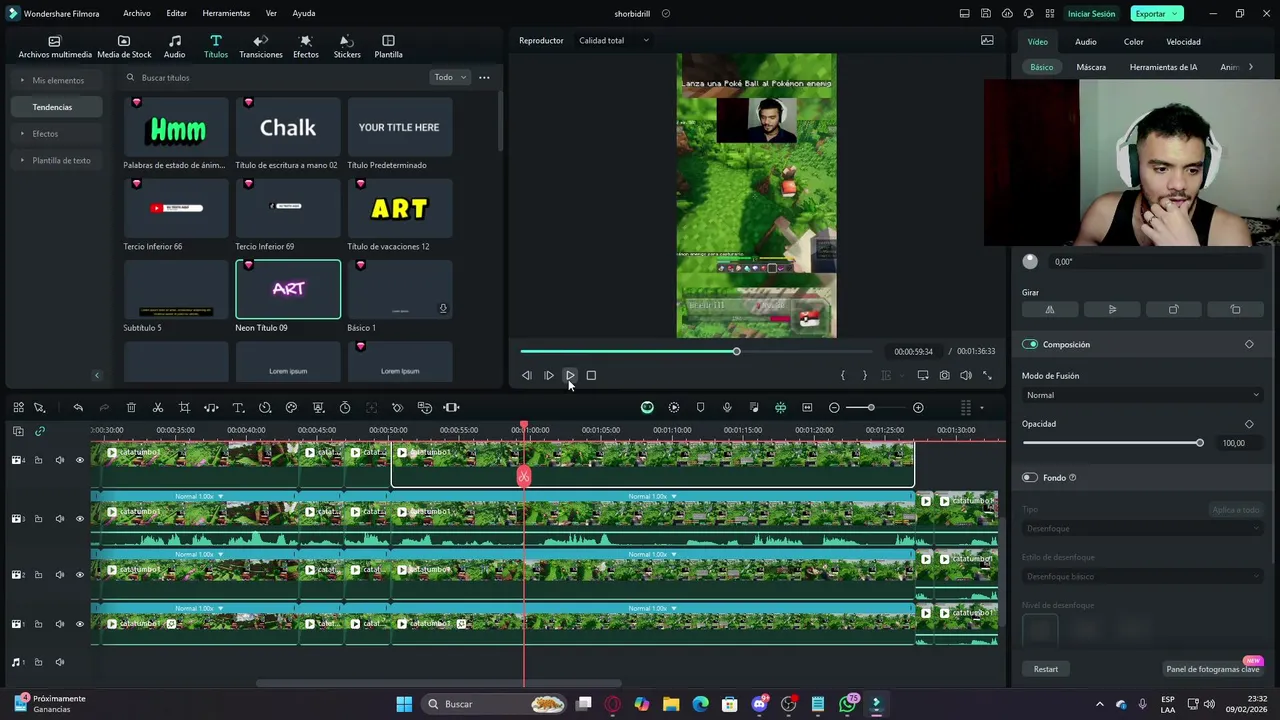
Task: Set mark-out point with right brace
Action: (x=865, y=375)
